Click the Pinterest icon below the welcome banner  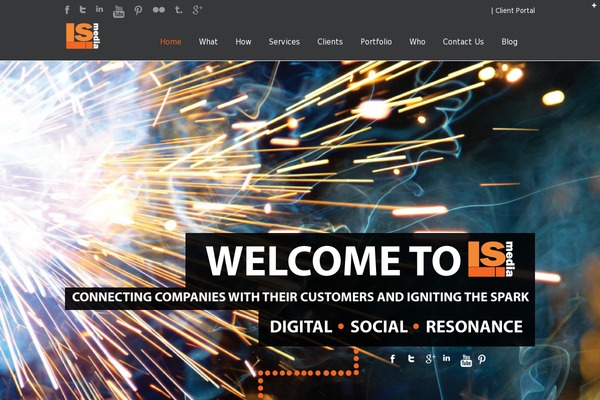point(482,359)
